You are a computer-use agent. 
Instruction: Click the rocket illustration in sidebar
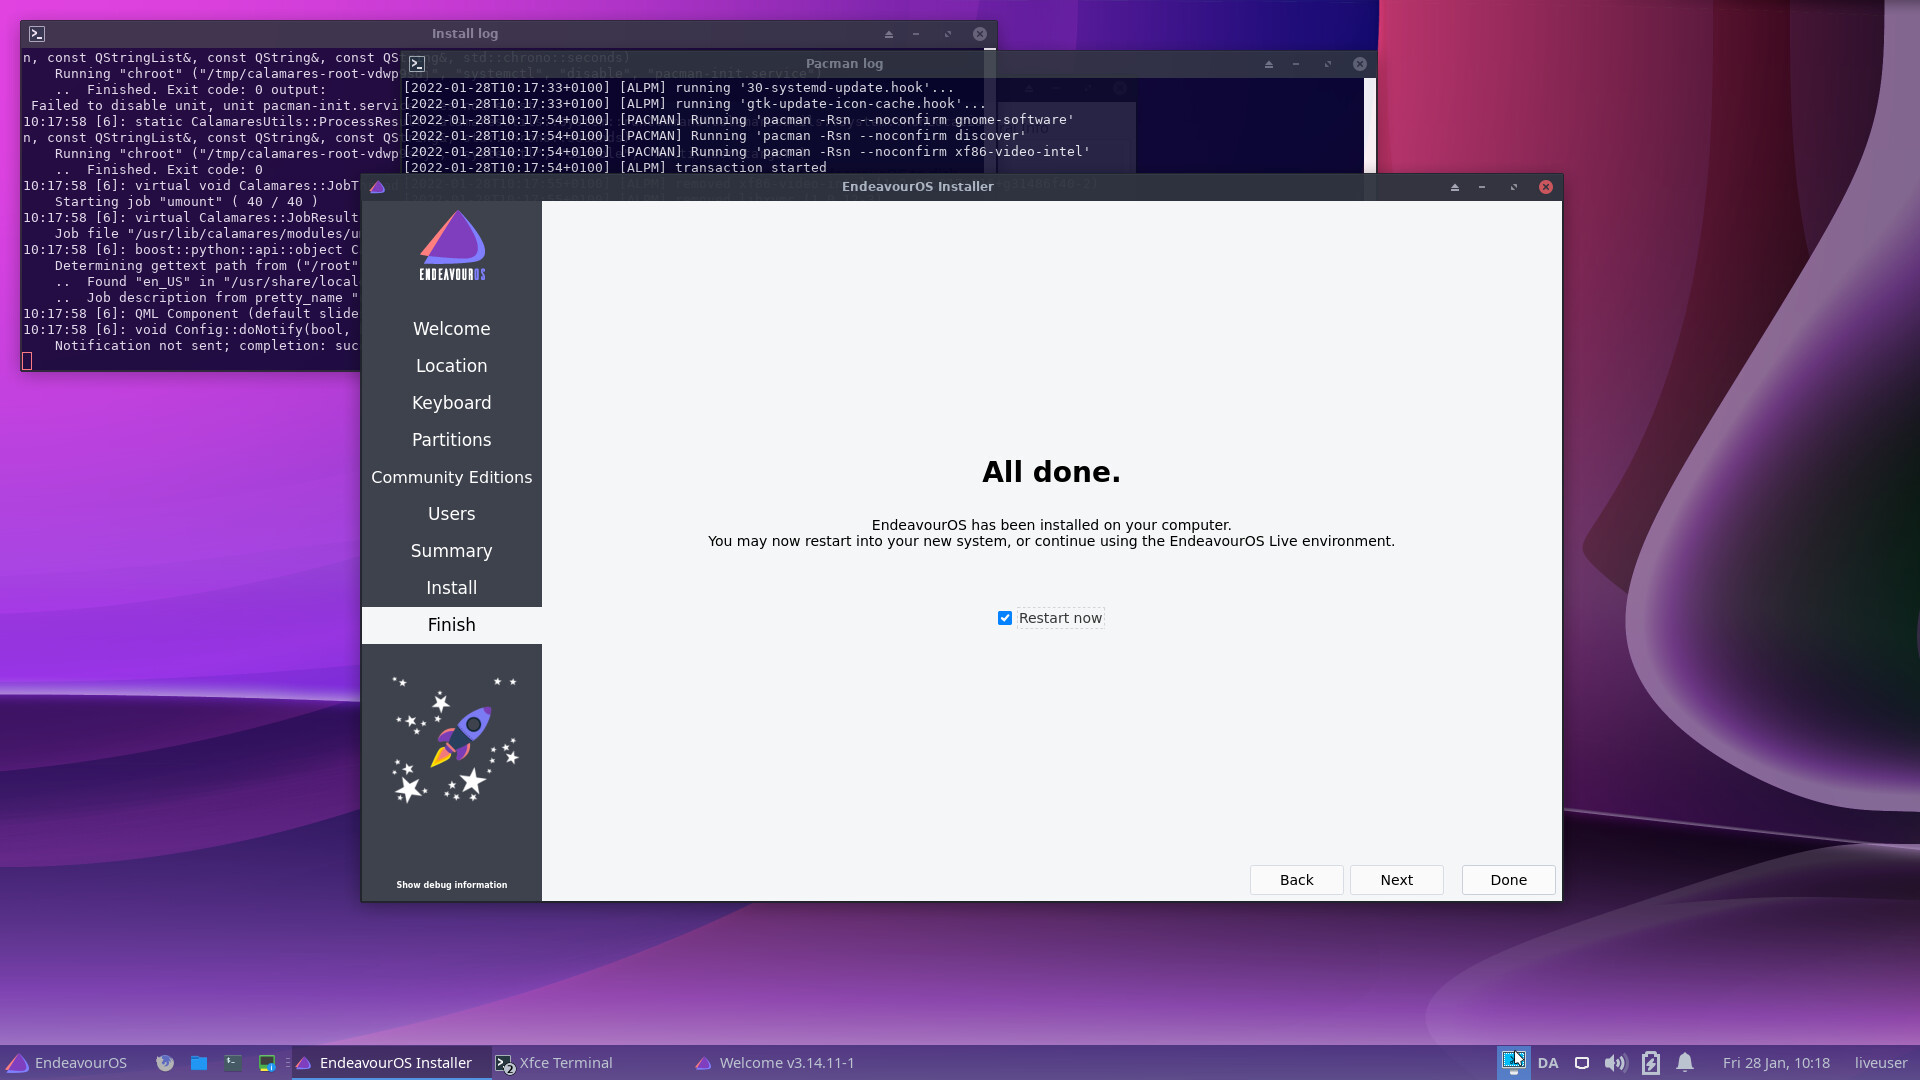pyautogui.click(x=455, y=740)
